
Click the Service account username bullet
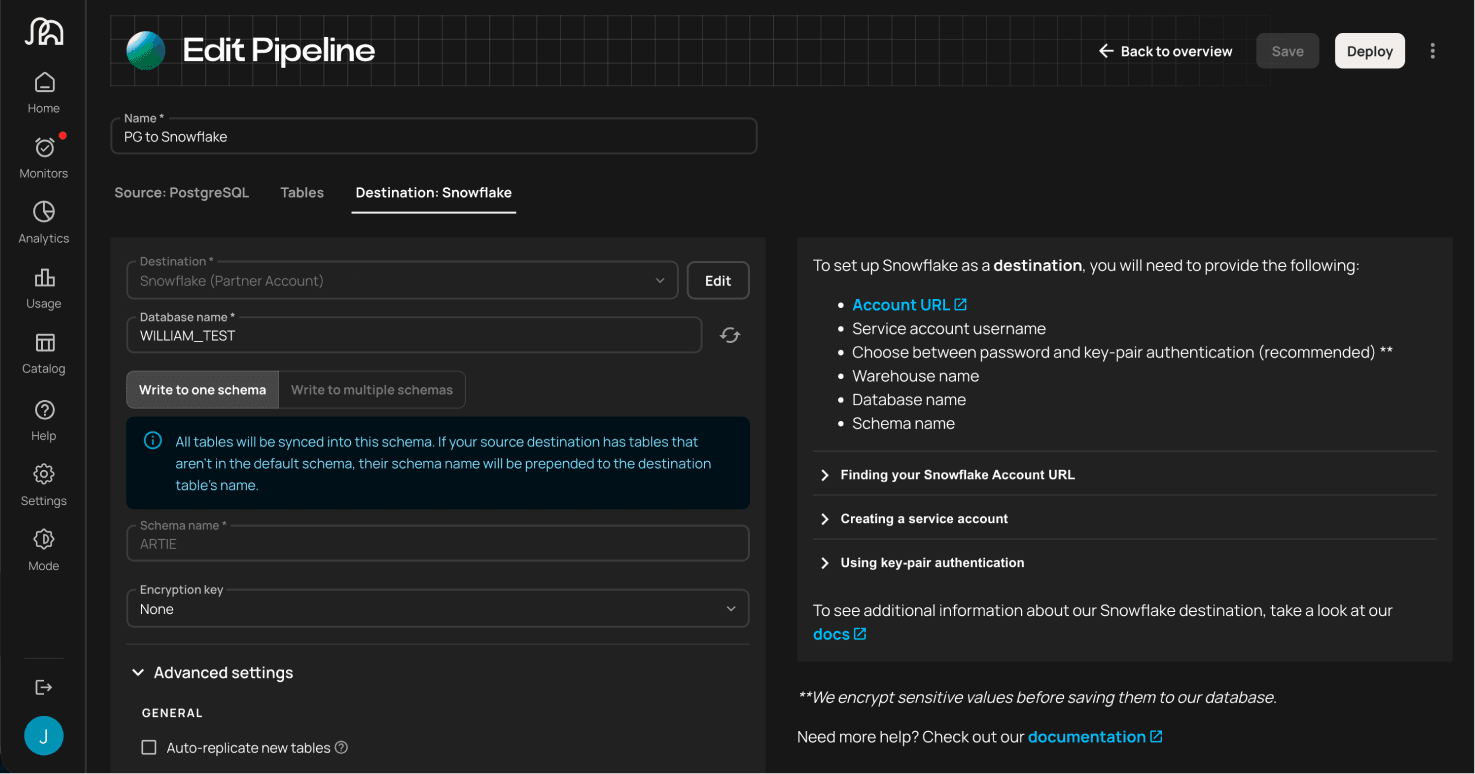[949, 329]
